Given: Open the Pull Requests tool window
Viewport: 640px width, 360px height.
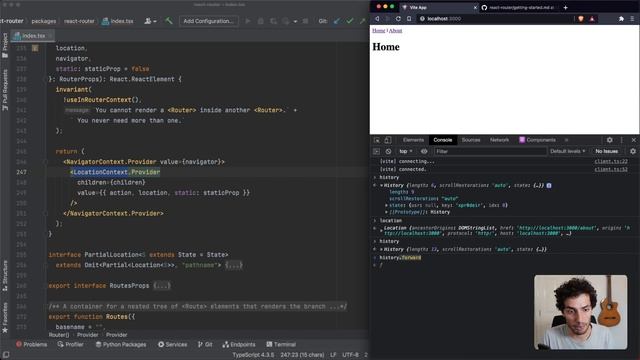Looking at the screenshot, I should [x=5, y=90].
